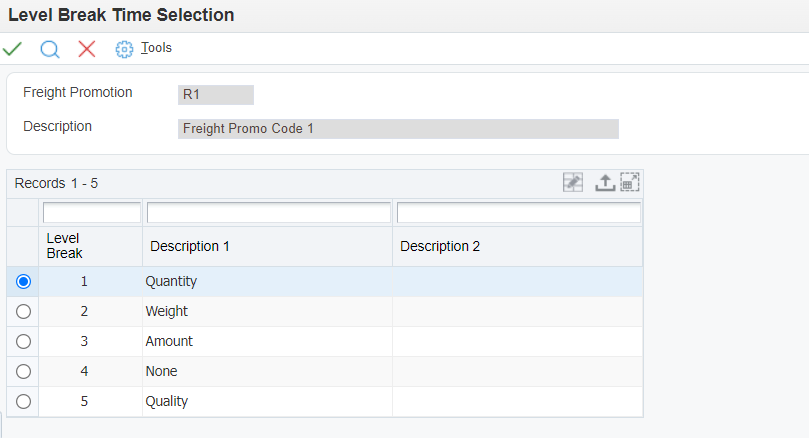Click the Level Break filter field
Screen dimensions: 809x438
(92, 213)
